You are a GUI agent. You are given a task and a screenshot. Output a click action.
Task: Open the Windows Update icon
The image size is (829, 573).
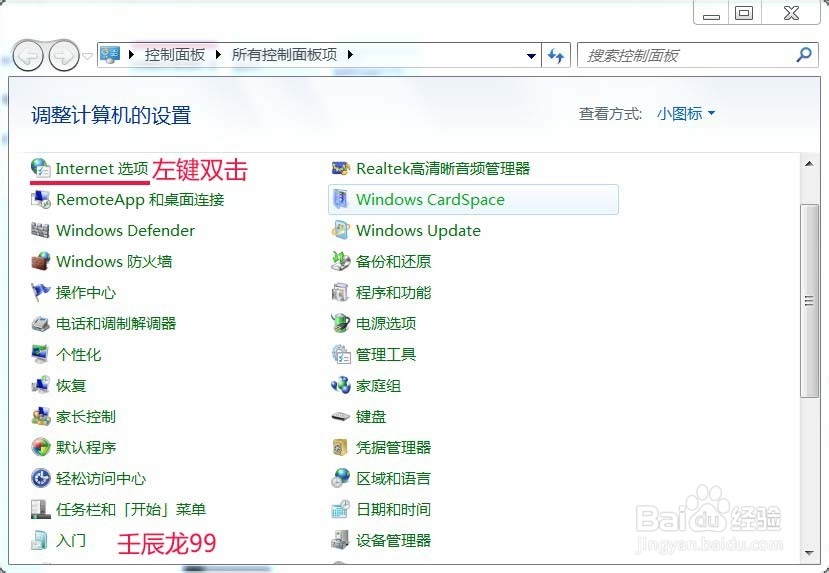340,230
